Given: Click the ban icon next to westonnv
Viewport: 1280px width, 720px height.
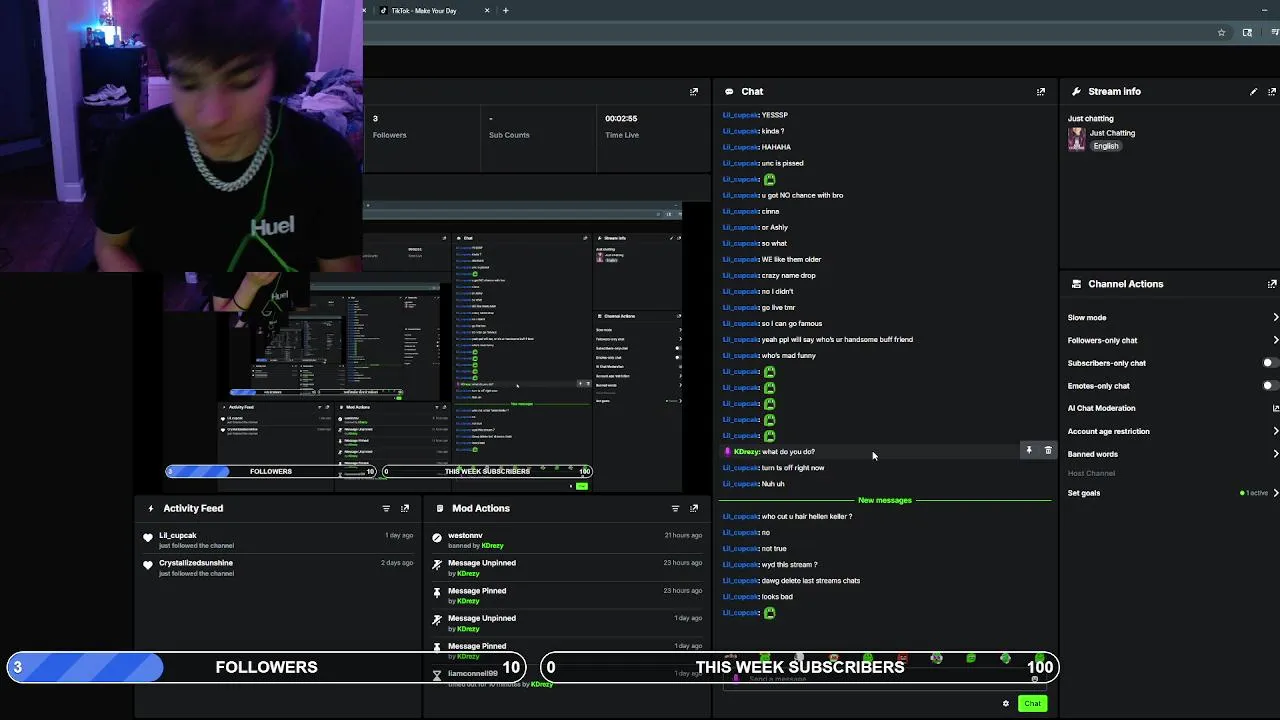Looking at the screenshot, I should pos(437,538).
